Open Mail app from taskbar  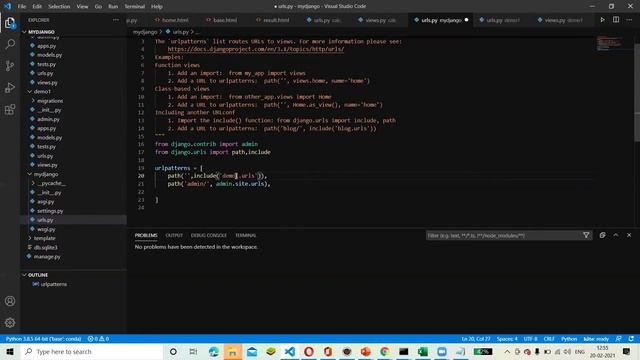point(252,351)
